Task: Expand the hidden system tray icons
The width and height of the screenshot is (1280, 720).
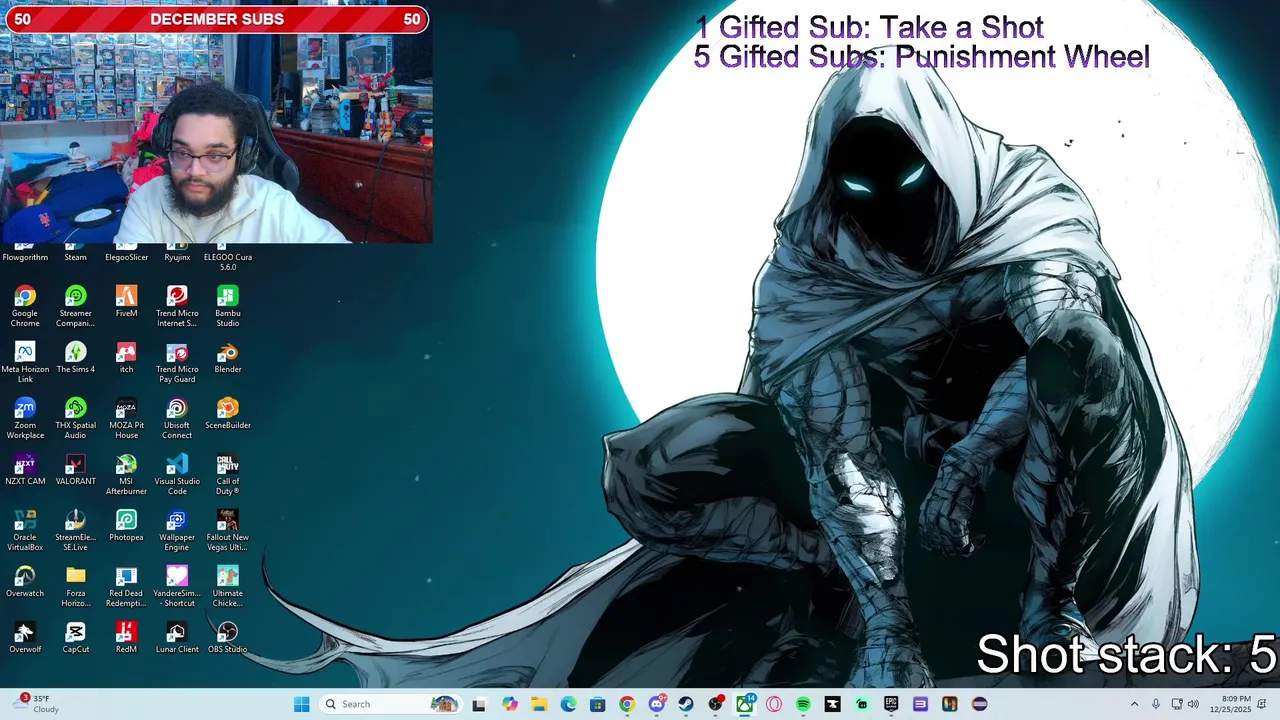Action: click(x=1134, y=704)
